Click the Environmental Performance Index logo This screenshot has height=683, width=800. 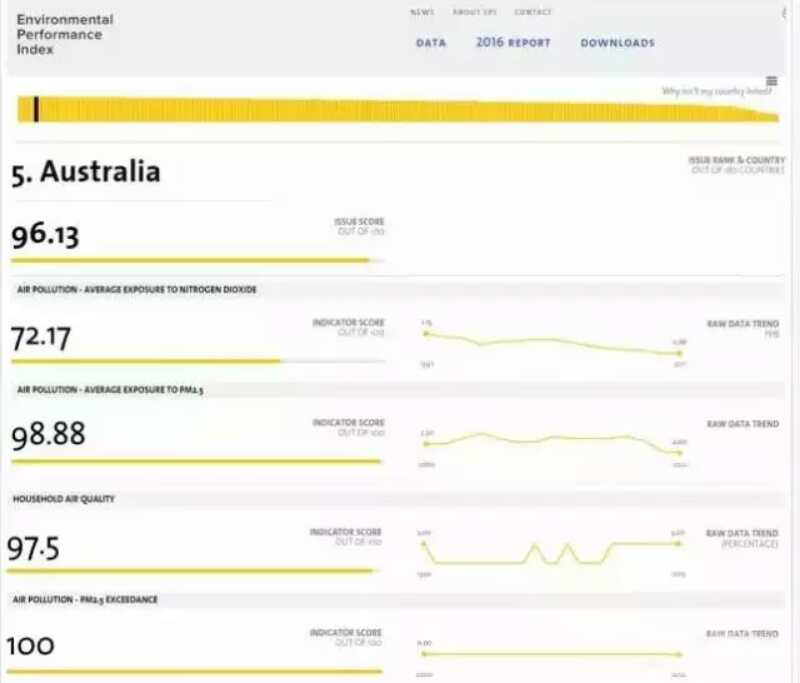tap(65, 34)
